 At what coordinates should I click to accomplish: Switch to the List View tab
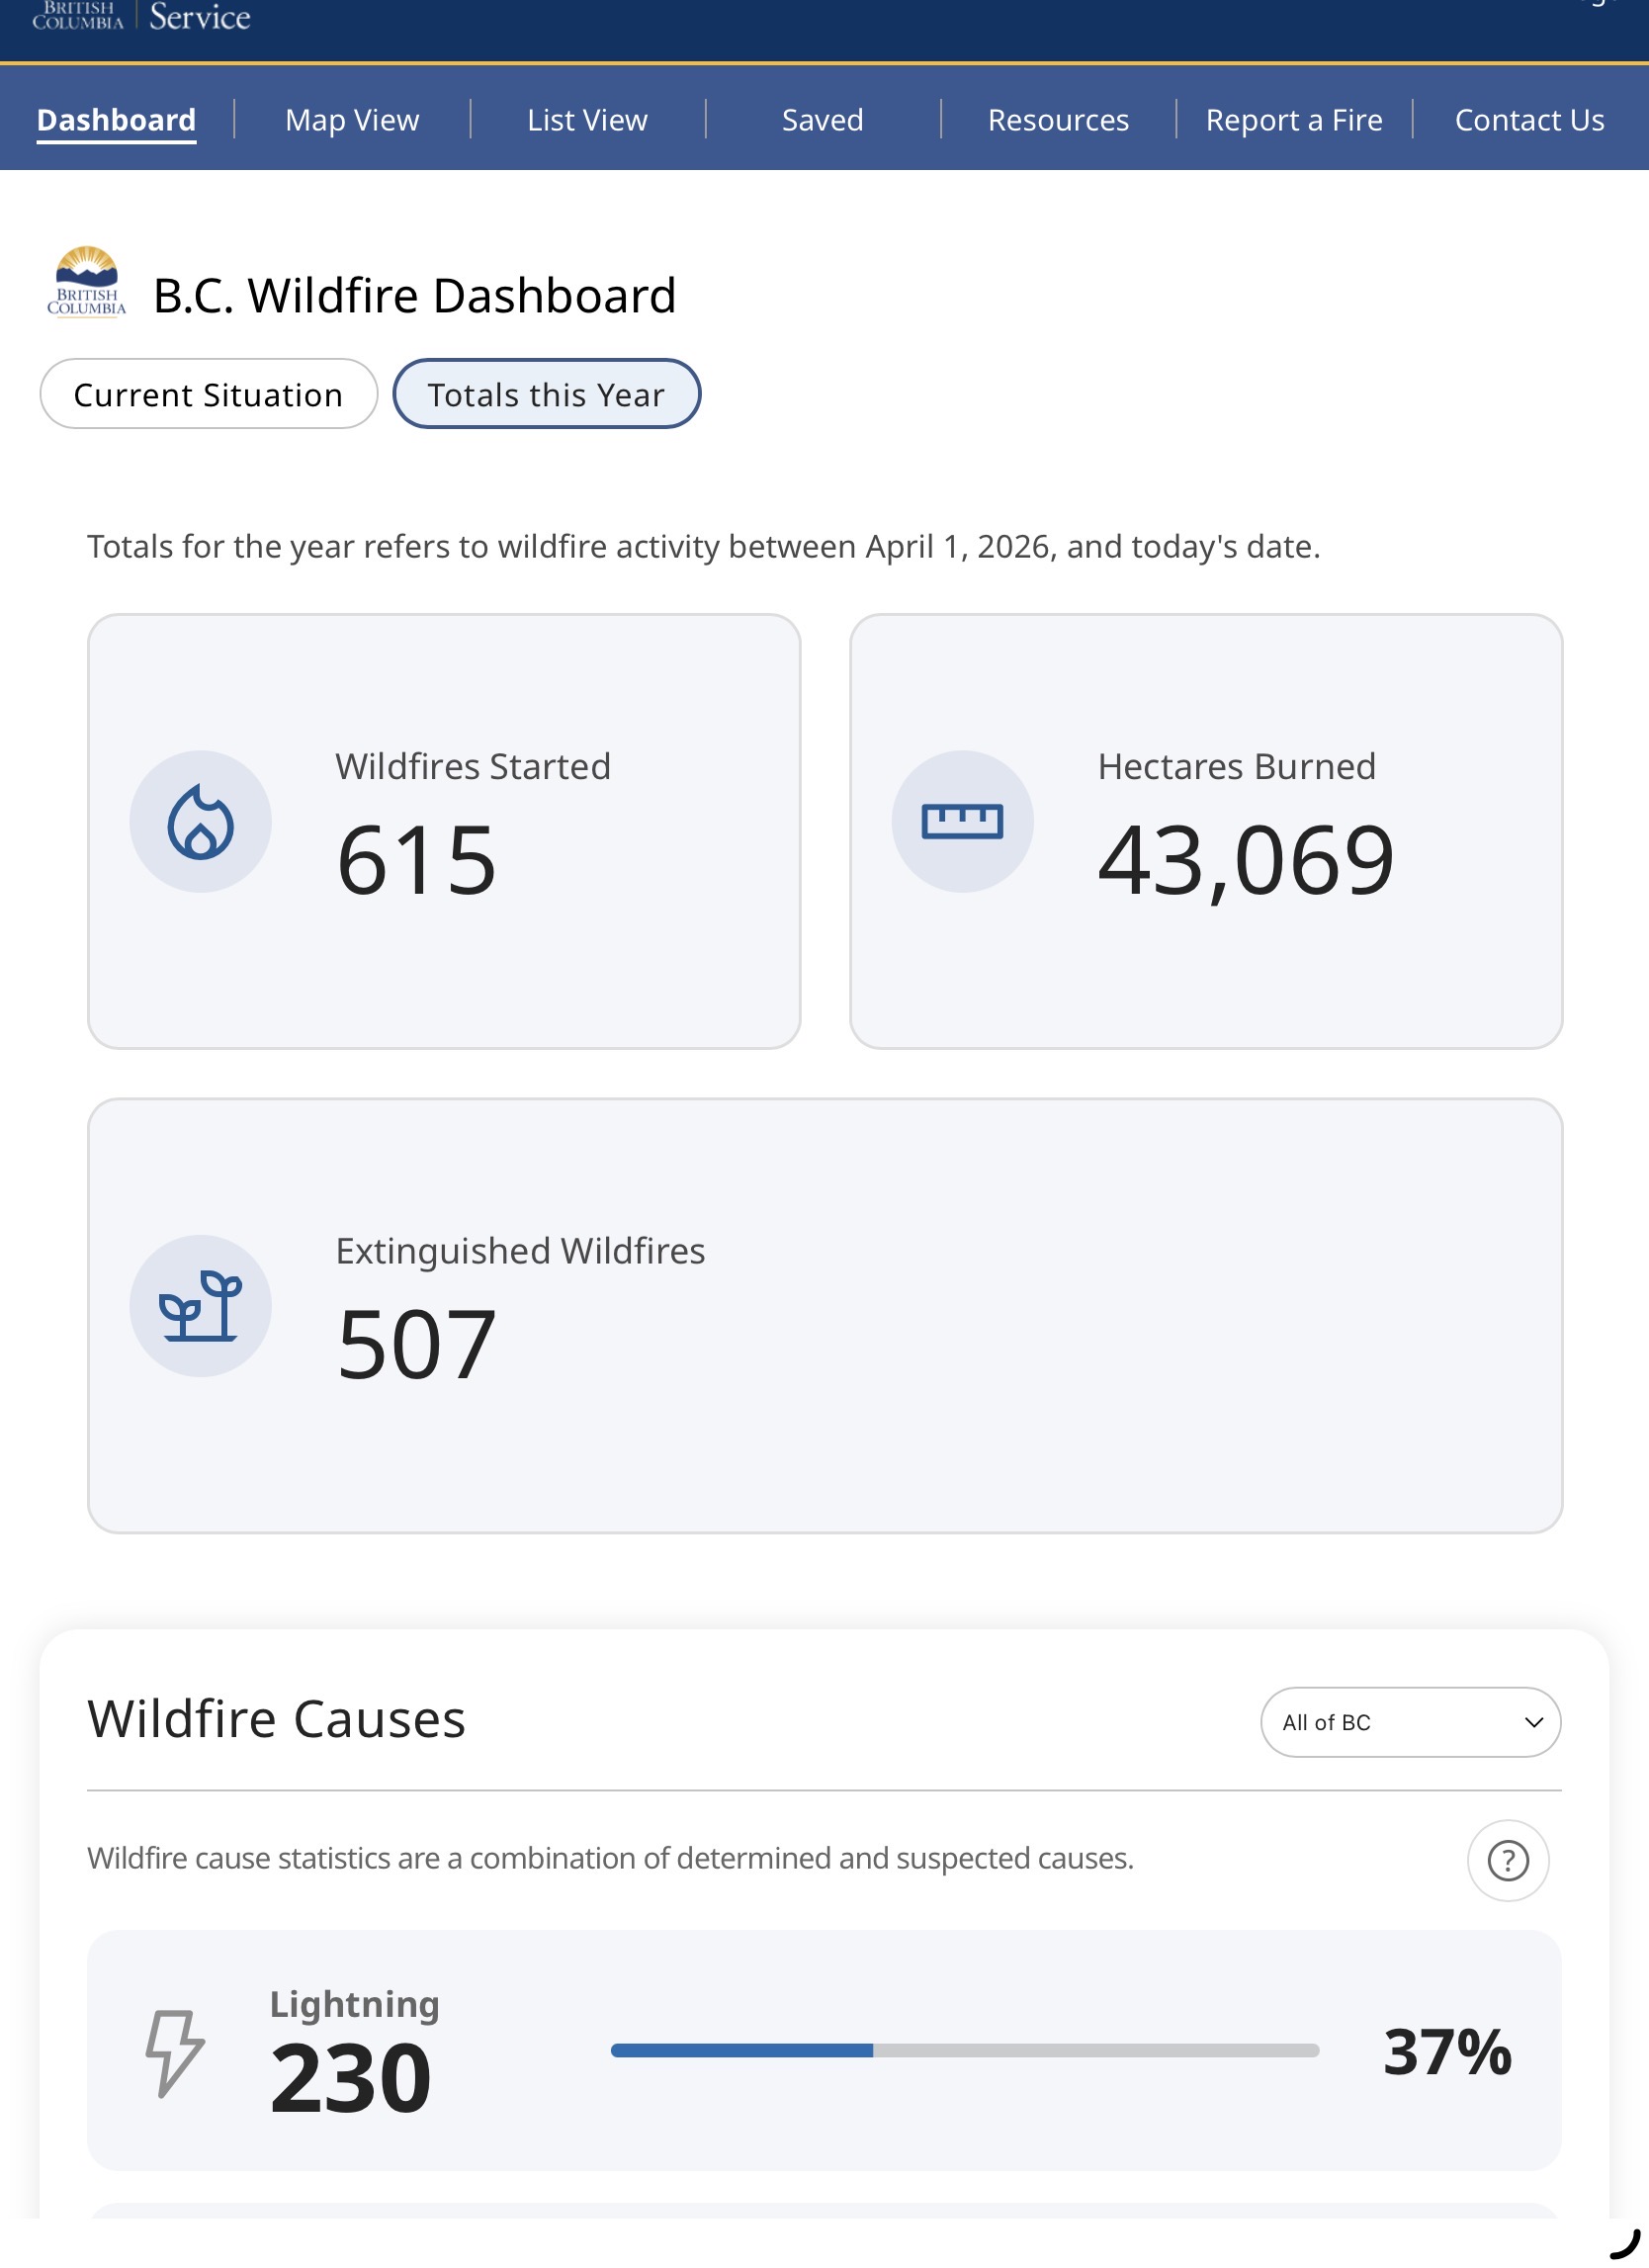[x=587, y=120]
